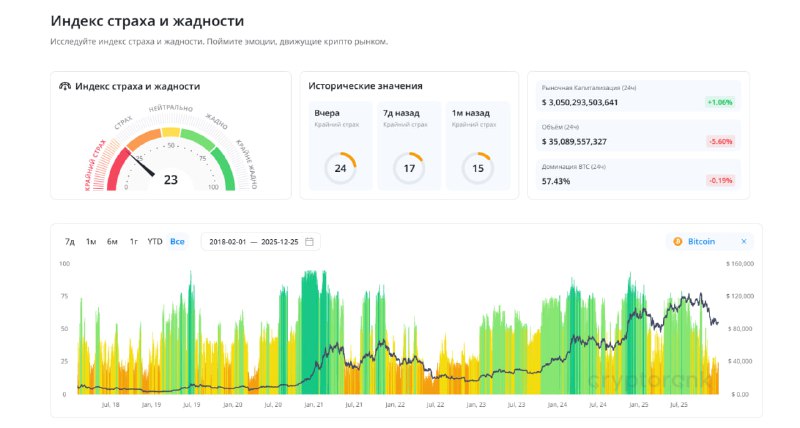Open the 2018-02-01 — 2025-12-25 date picker
The image size is (800, 428).
tap(255, 242)
